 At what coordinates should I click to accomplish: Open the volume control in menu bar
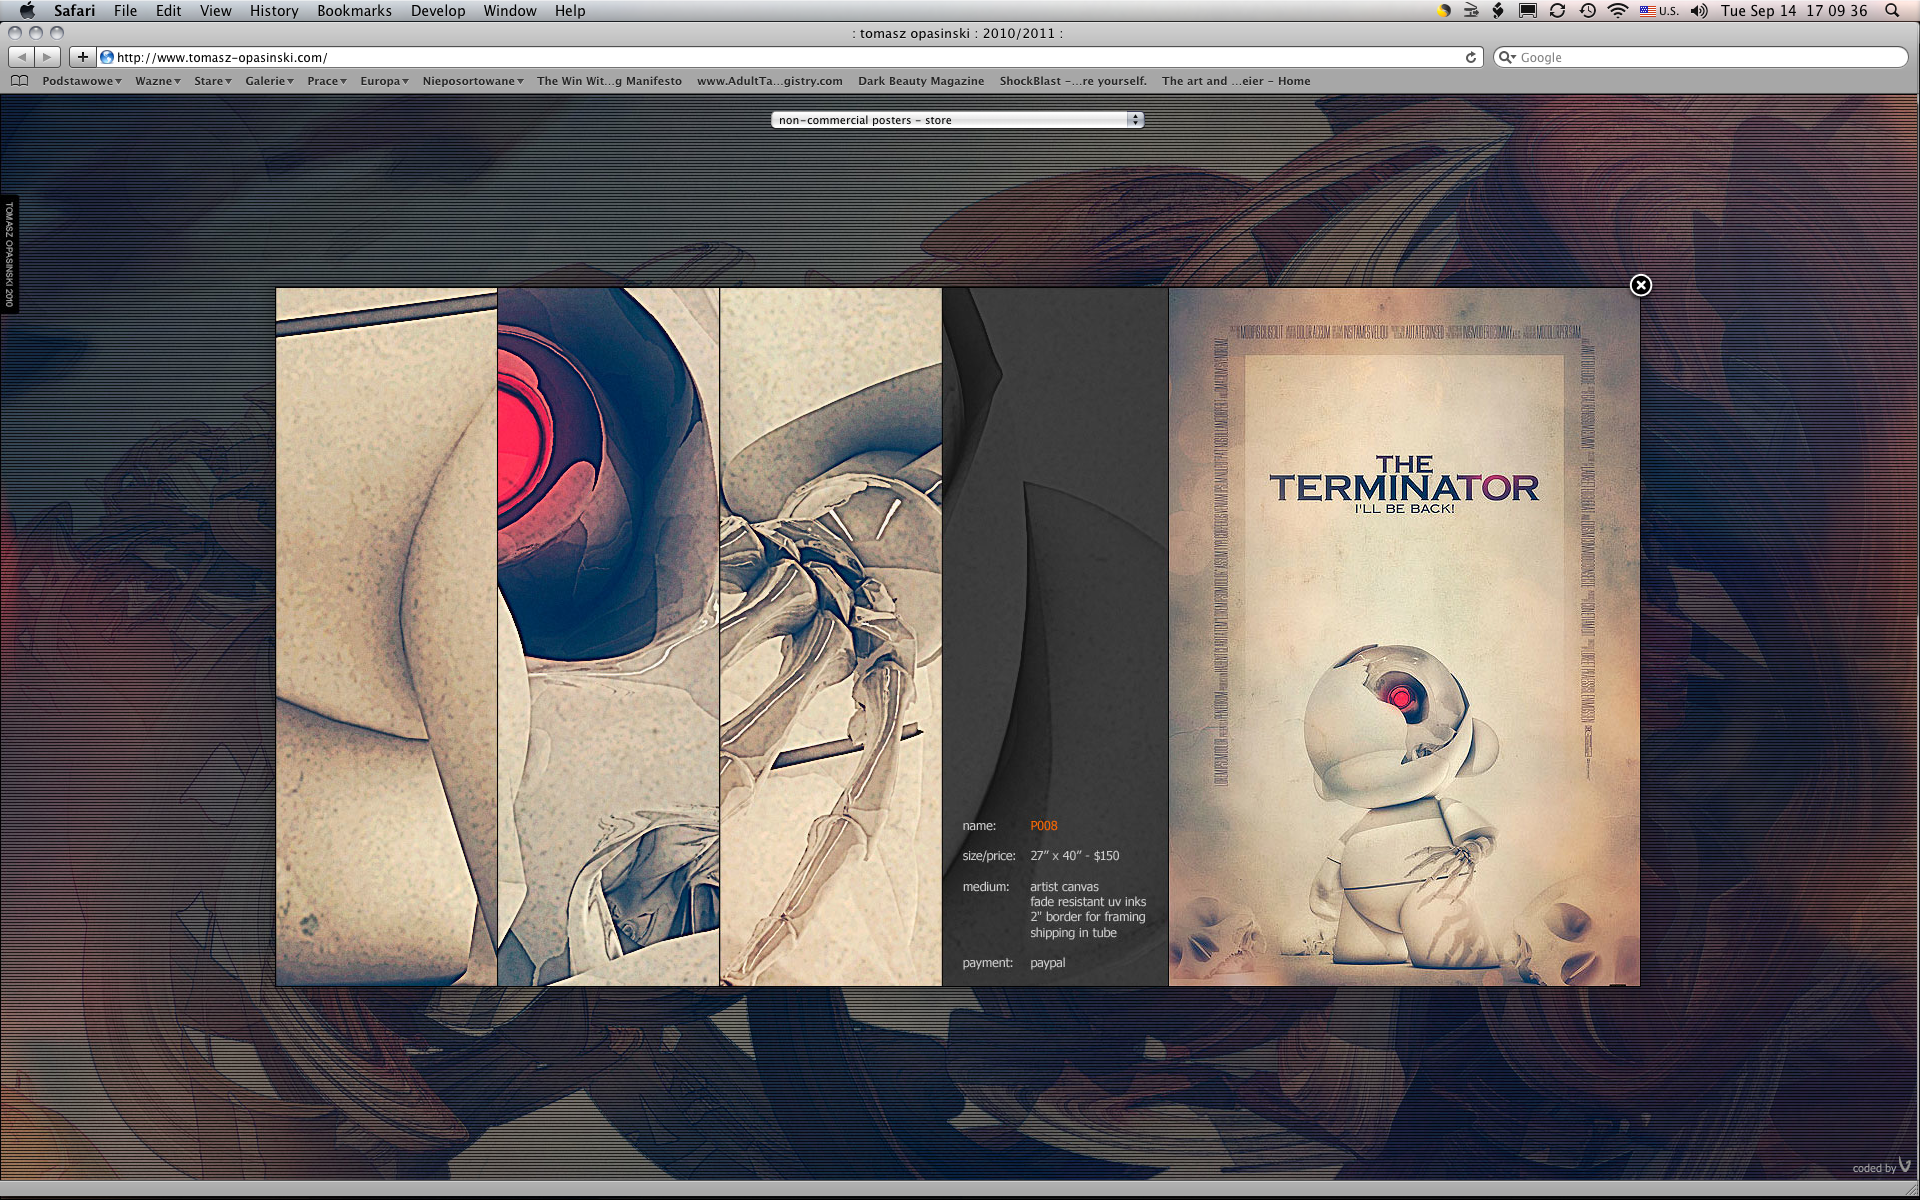pyautogui.click(x=1699, y=11)
